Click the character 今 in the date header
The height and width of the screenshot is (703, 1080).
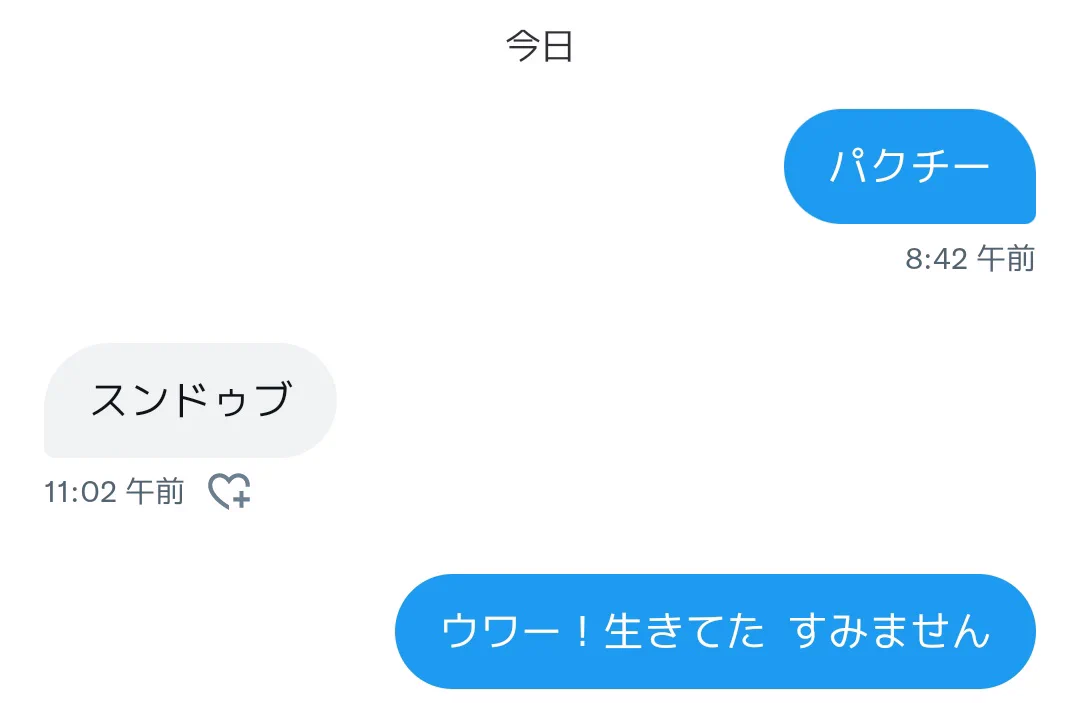pyautogui.click(x=523, y=46)
